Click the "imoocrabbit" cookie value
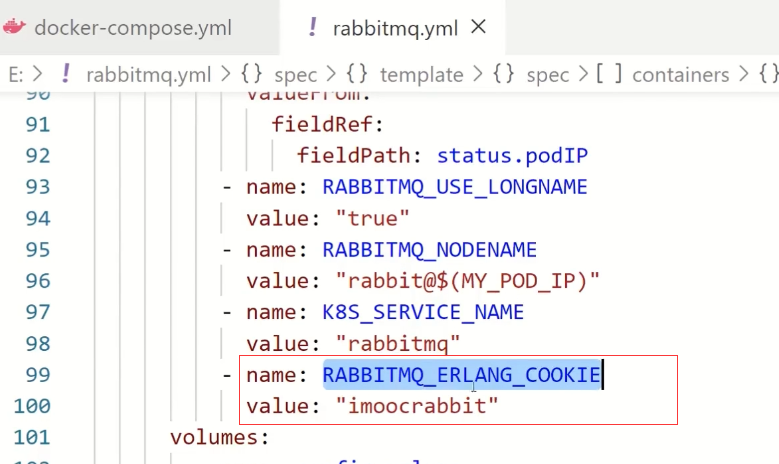Viewport: 779px width, 464px height. pos(417,406)
